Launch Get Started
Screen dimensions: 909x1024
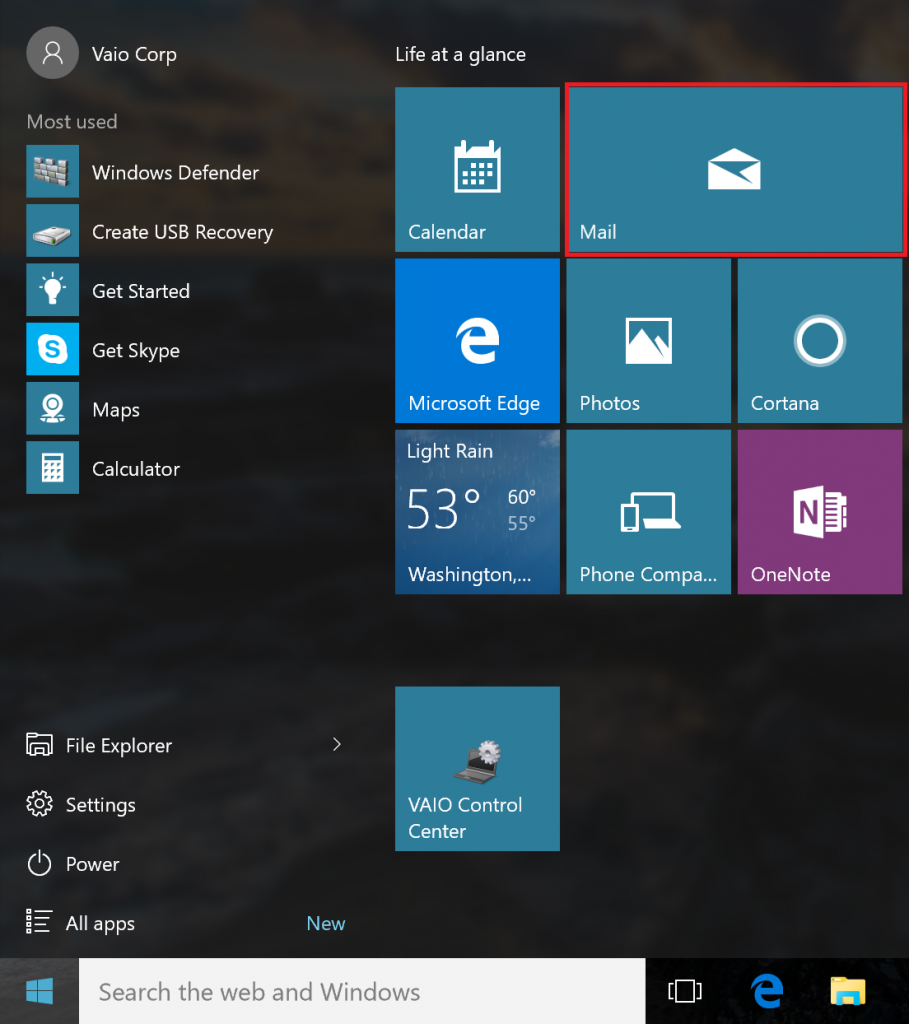(140, 291)
